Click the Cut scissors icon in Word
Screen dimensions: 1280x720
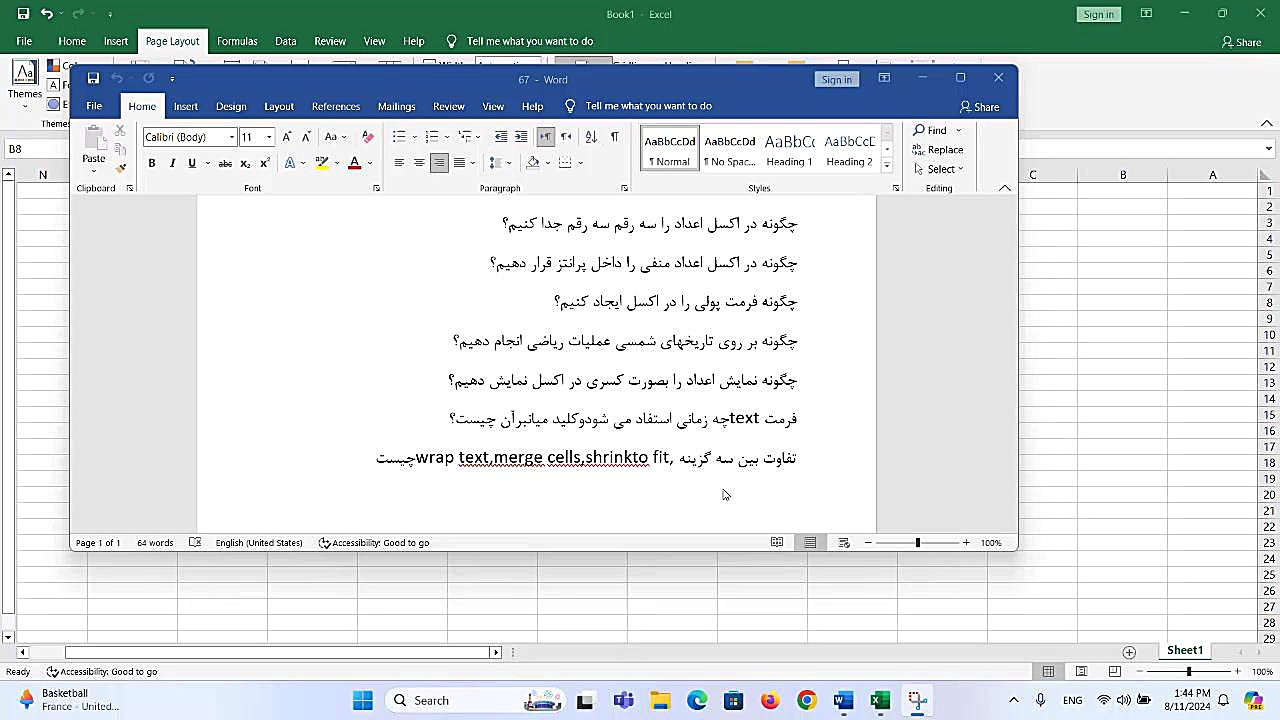click(120, 131)
